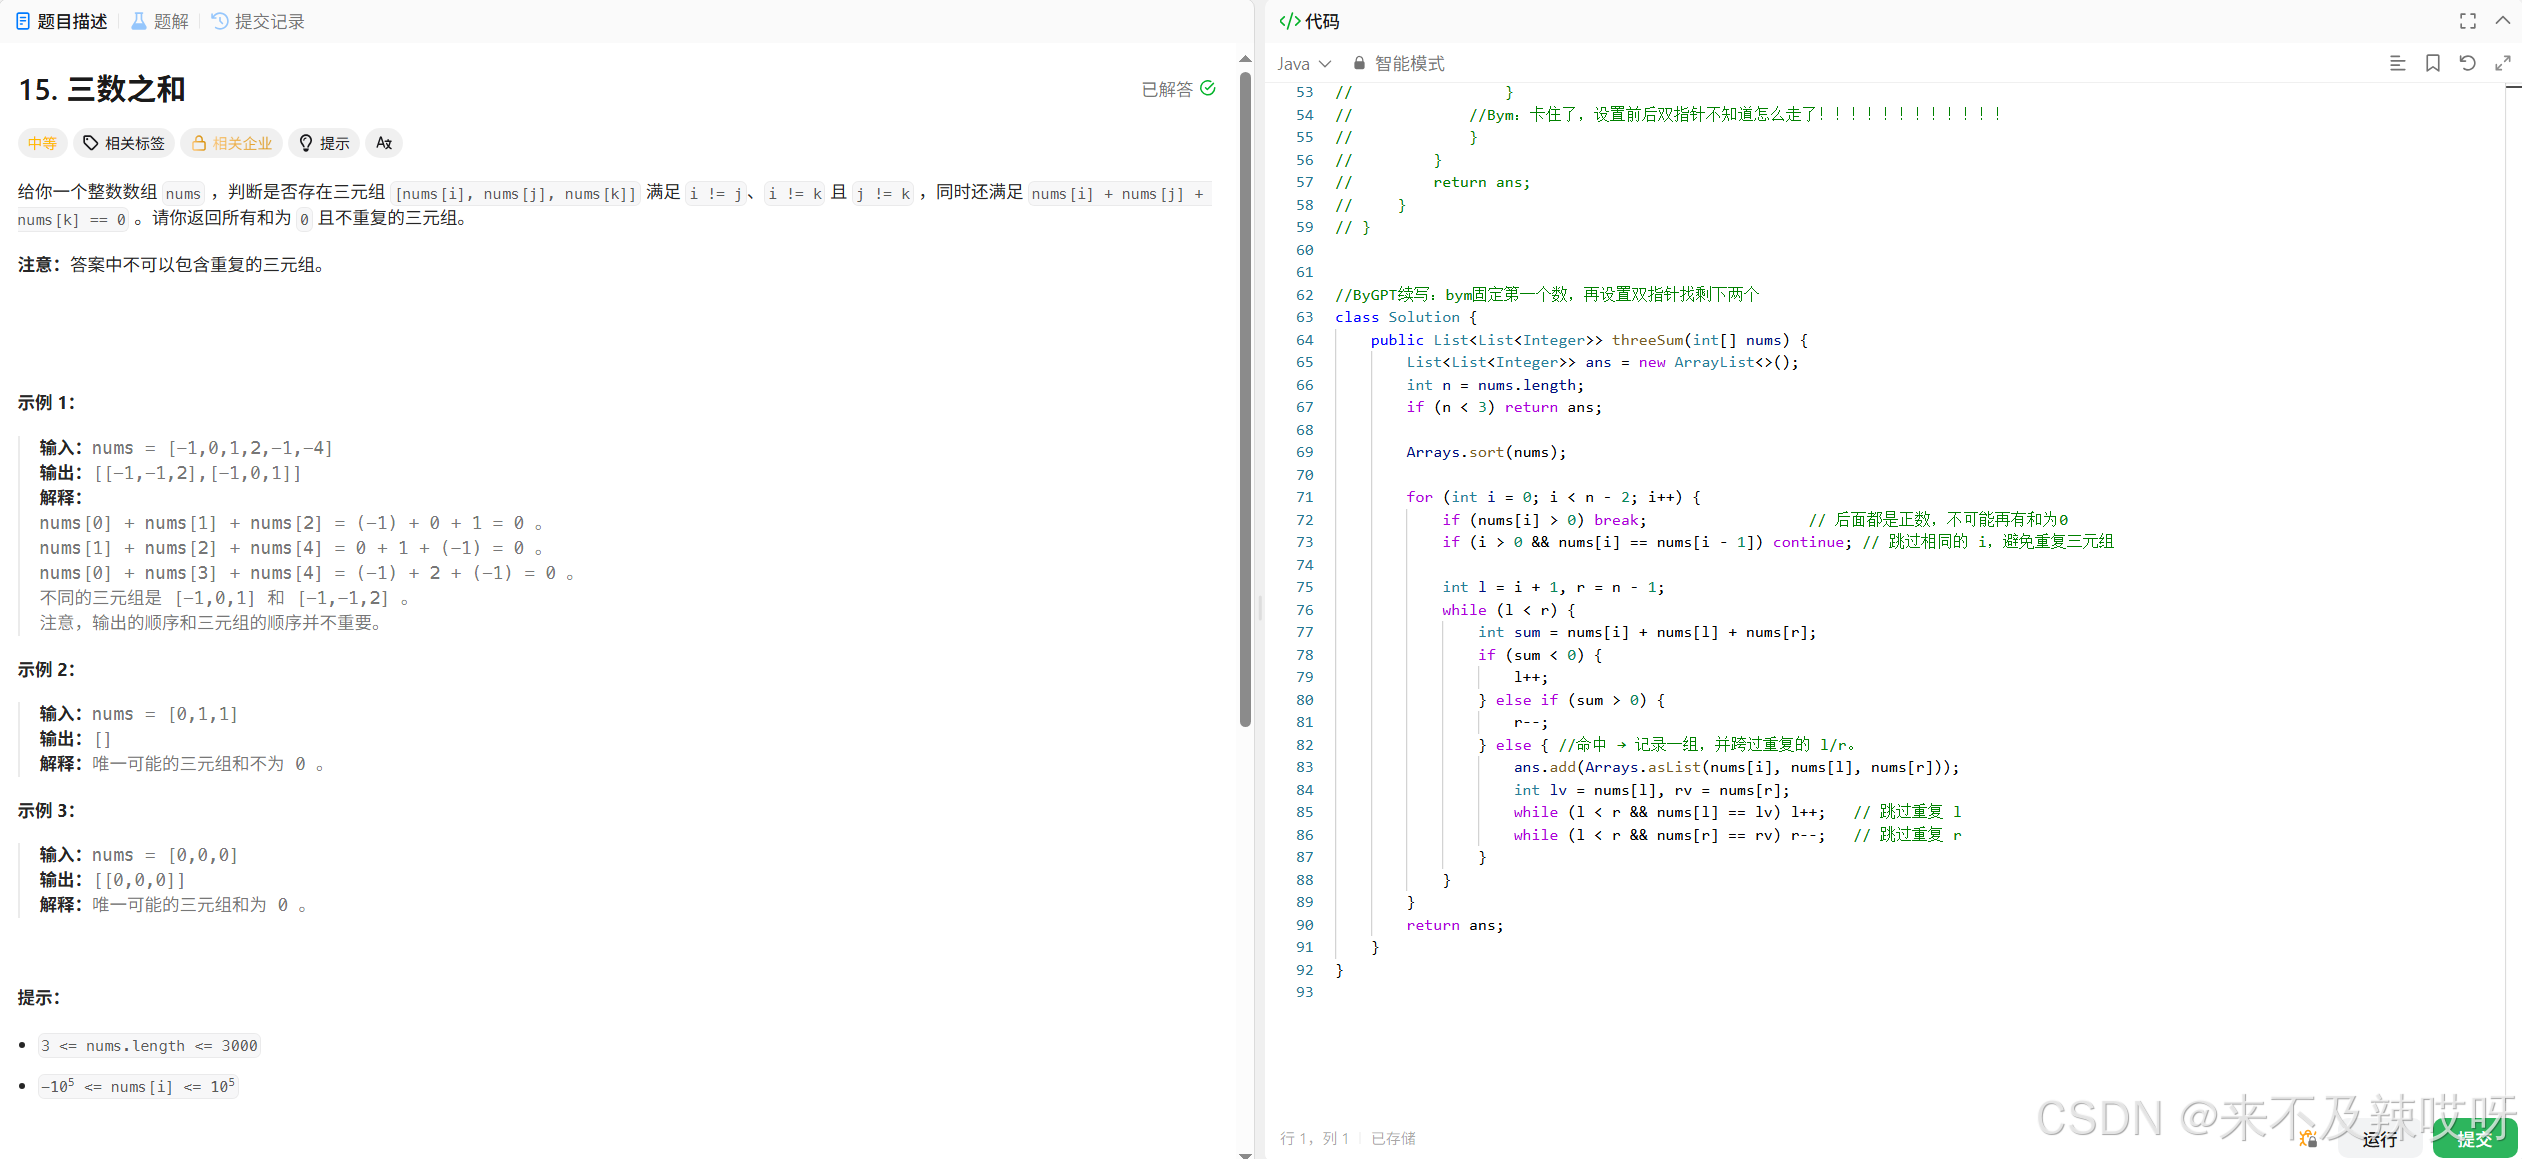Open the 相关企业 related companies tag
Screen dimensions: 2522x1159
pos(232,143)
